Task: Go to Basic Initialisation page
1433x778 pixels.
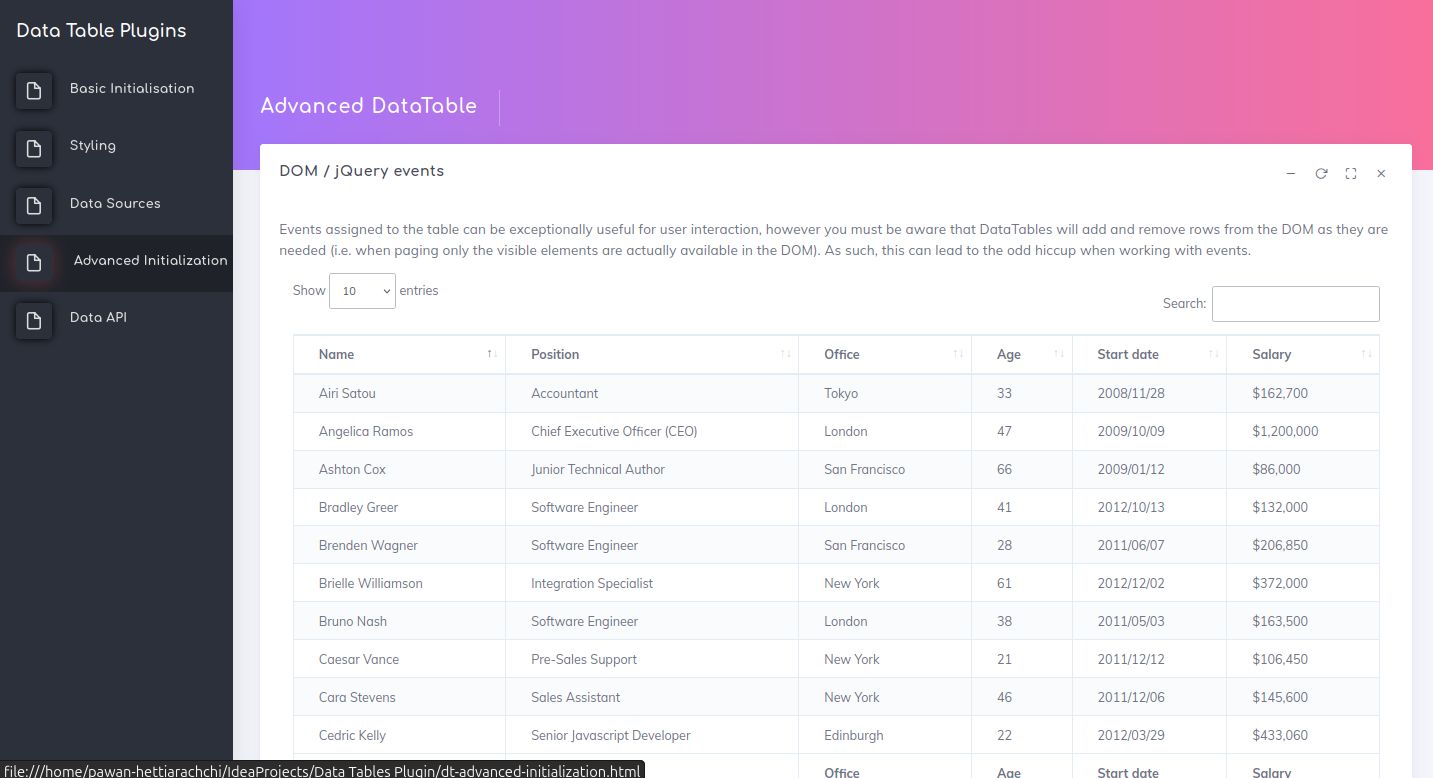Action: pyautogui.click(x=132, y=89)
